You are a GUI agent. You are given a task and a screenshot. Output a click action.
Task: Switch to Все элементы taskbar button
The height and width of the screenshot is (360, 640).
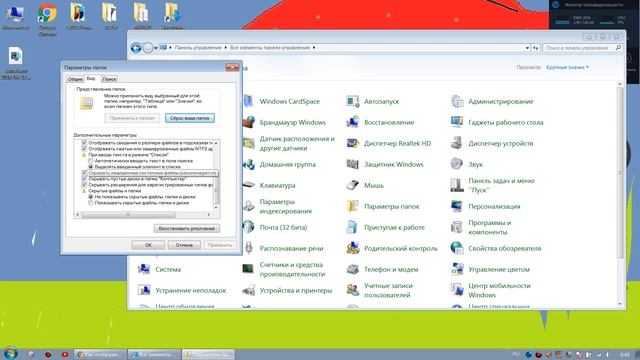pyautogui.click(x=155, y=354)
